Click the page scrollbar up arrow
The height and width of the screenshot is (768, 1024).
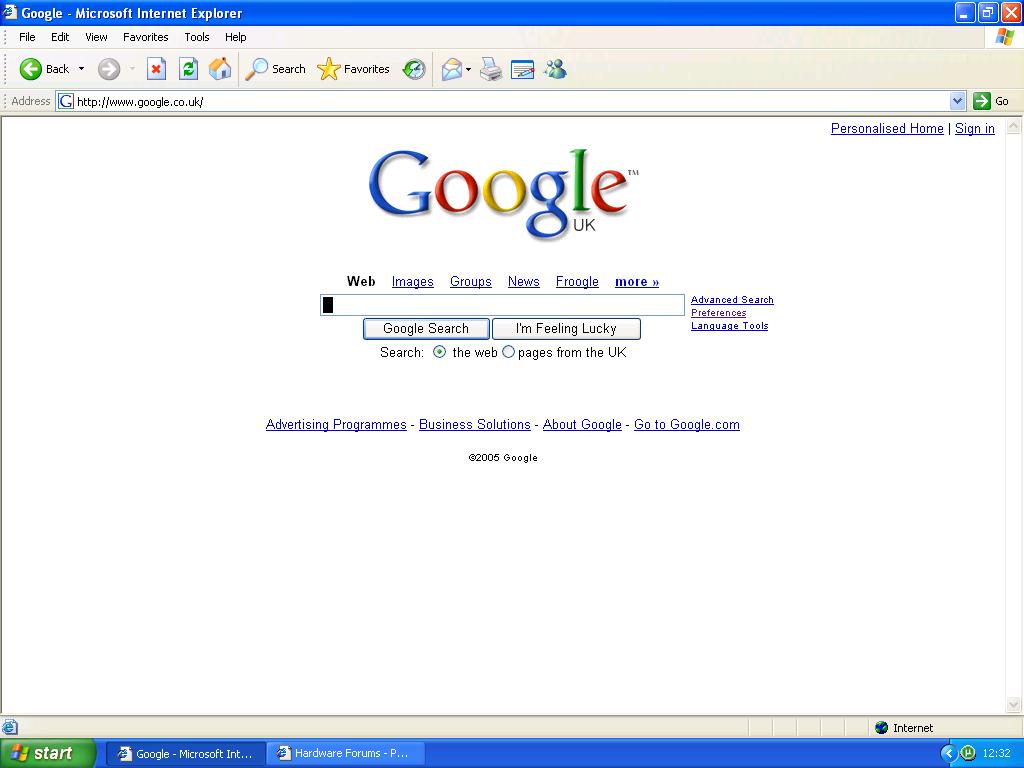coord(1014,126)
